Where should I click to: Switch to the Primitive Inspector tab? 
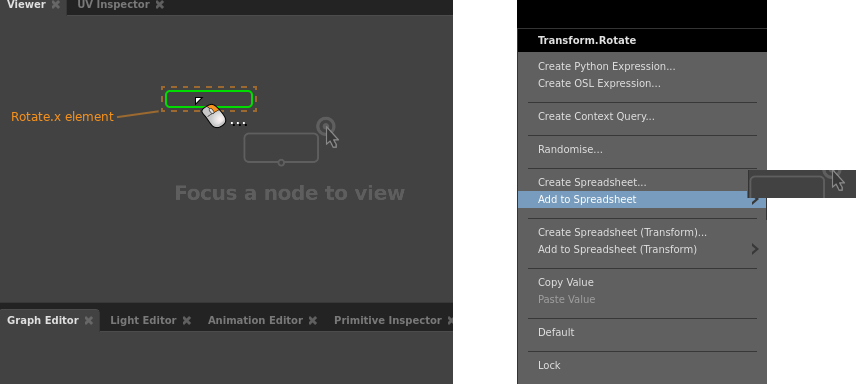[x=388, y=321]
